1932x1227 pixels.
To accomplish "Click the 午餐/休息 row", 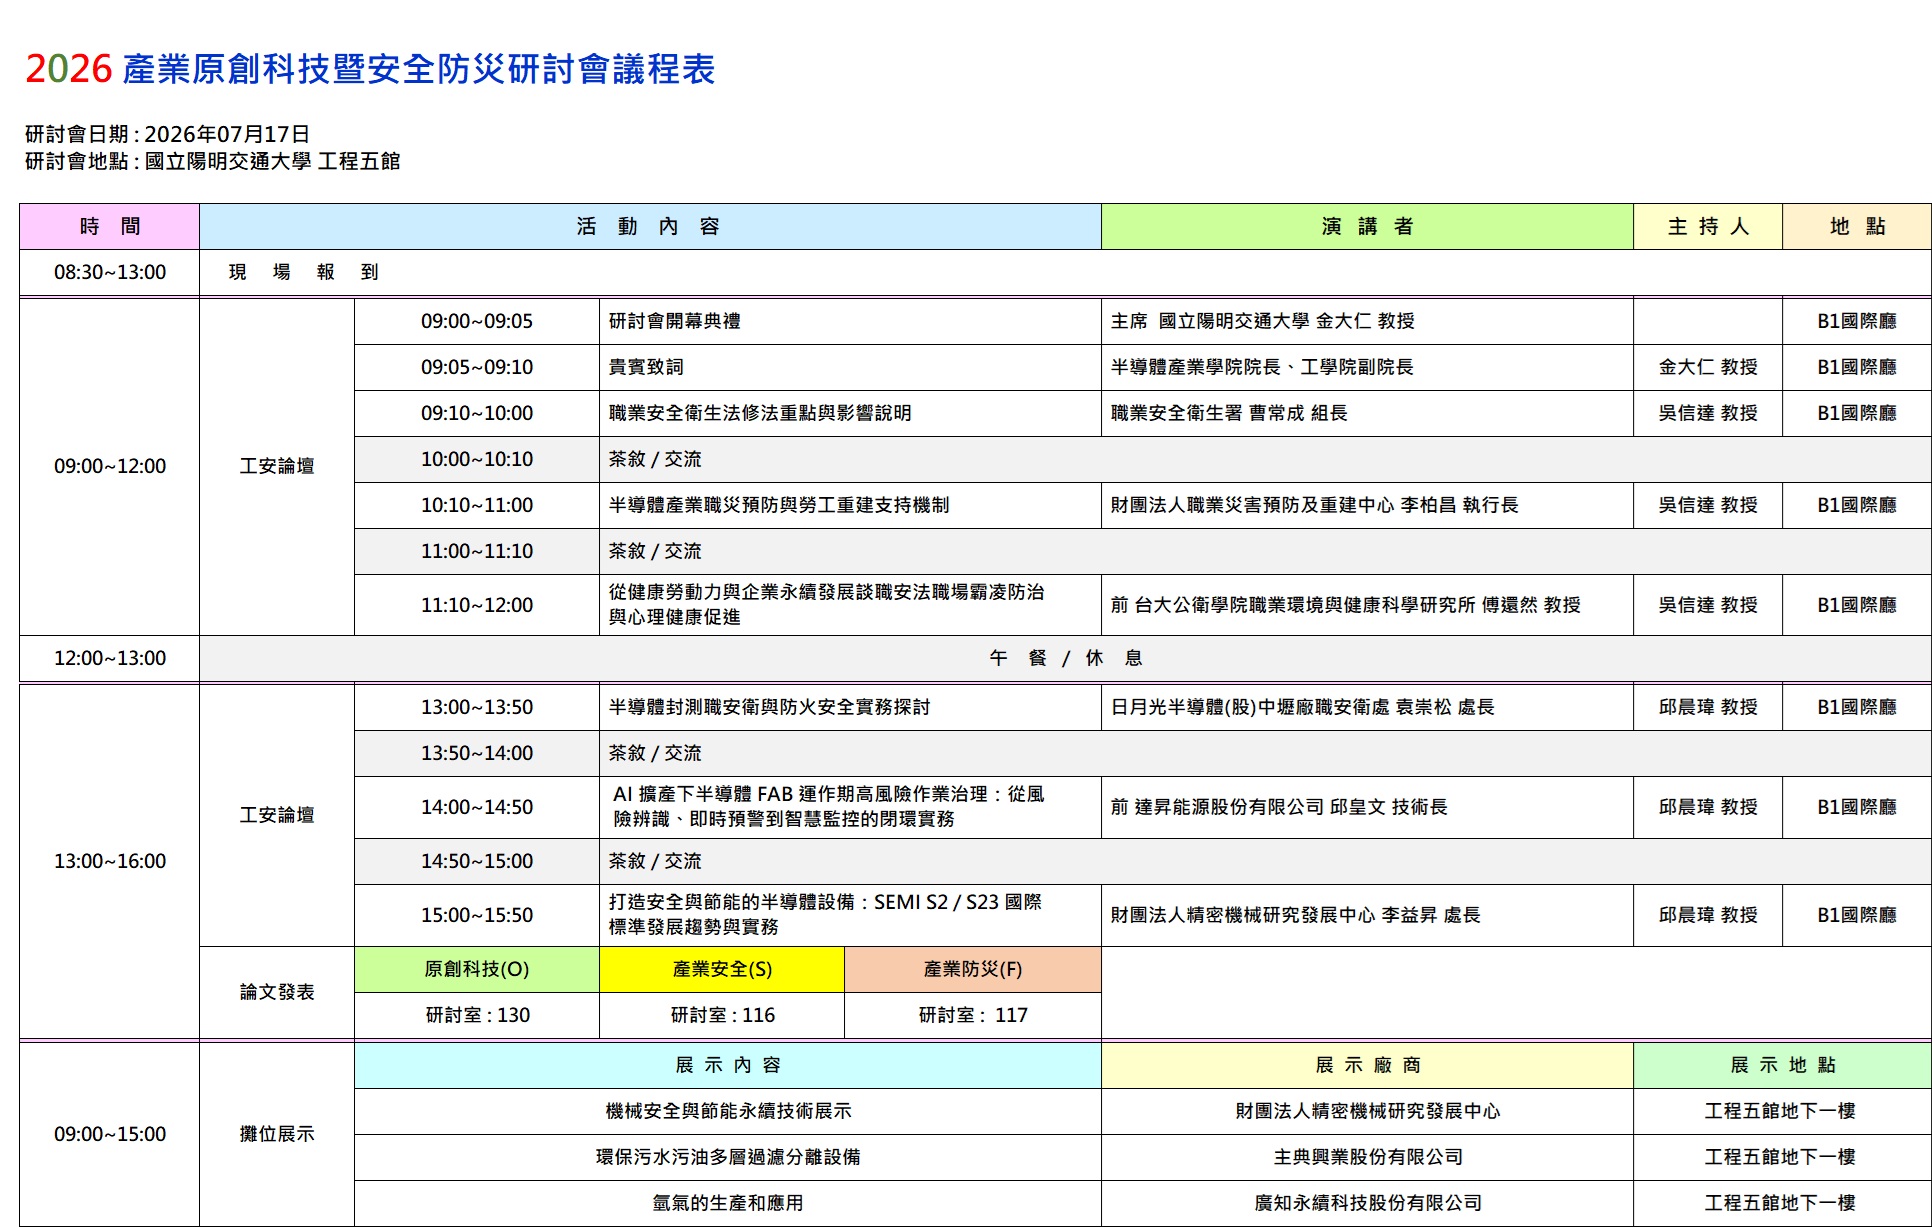I will tap(1065, 658).
